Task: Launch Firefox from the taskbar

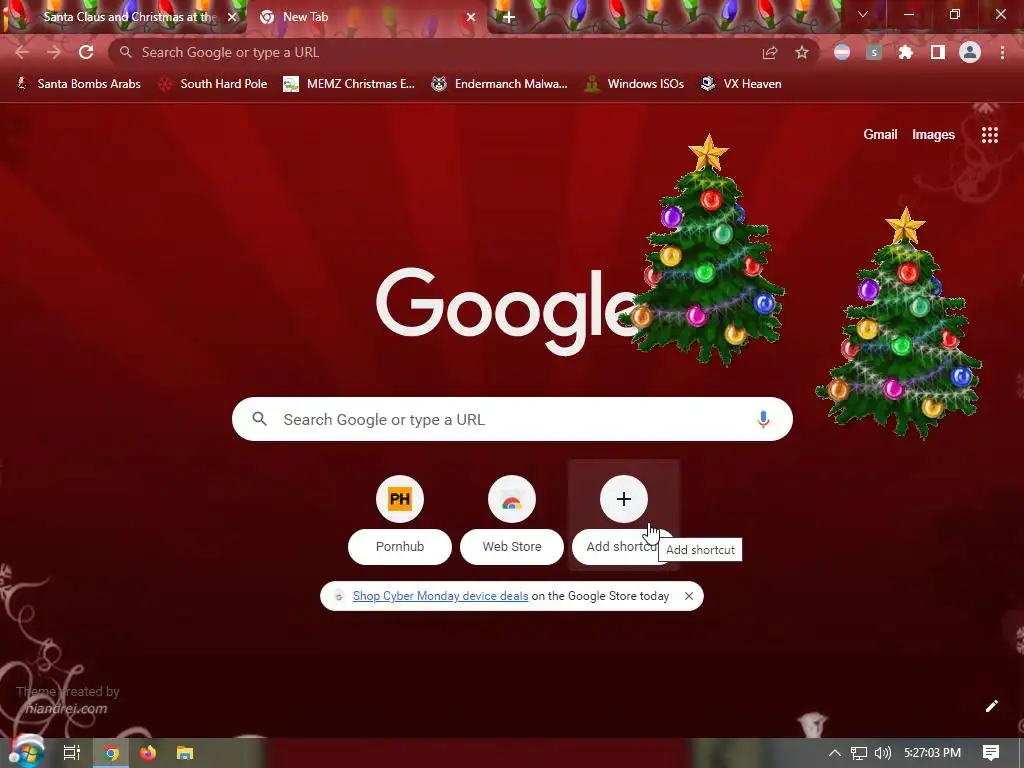Action: click(148, 753)
